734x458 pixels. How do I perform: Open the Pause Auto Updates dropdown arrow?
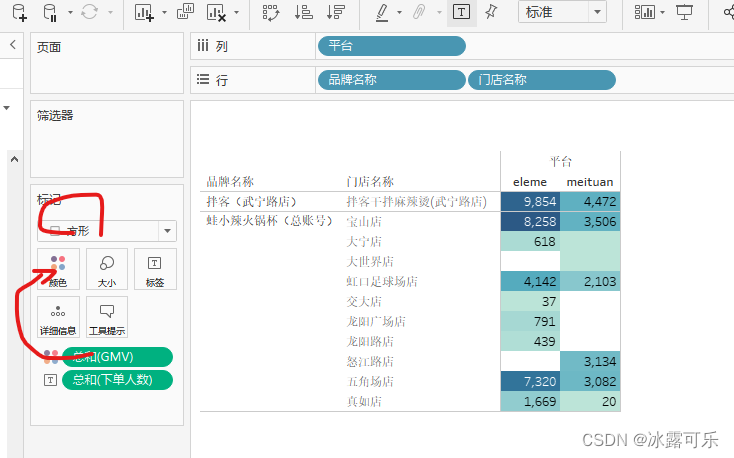point(70,12)
